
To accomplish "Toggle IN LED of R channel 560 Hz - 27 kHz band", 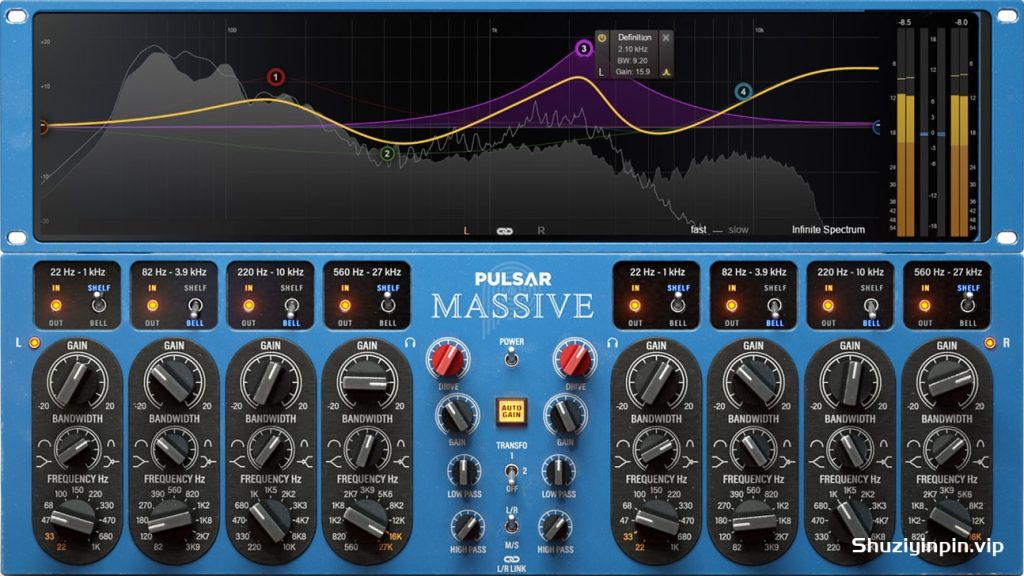I will (925, 305).
